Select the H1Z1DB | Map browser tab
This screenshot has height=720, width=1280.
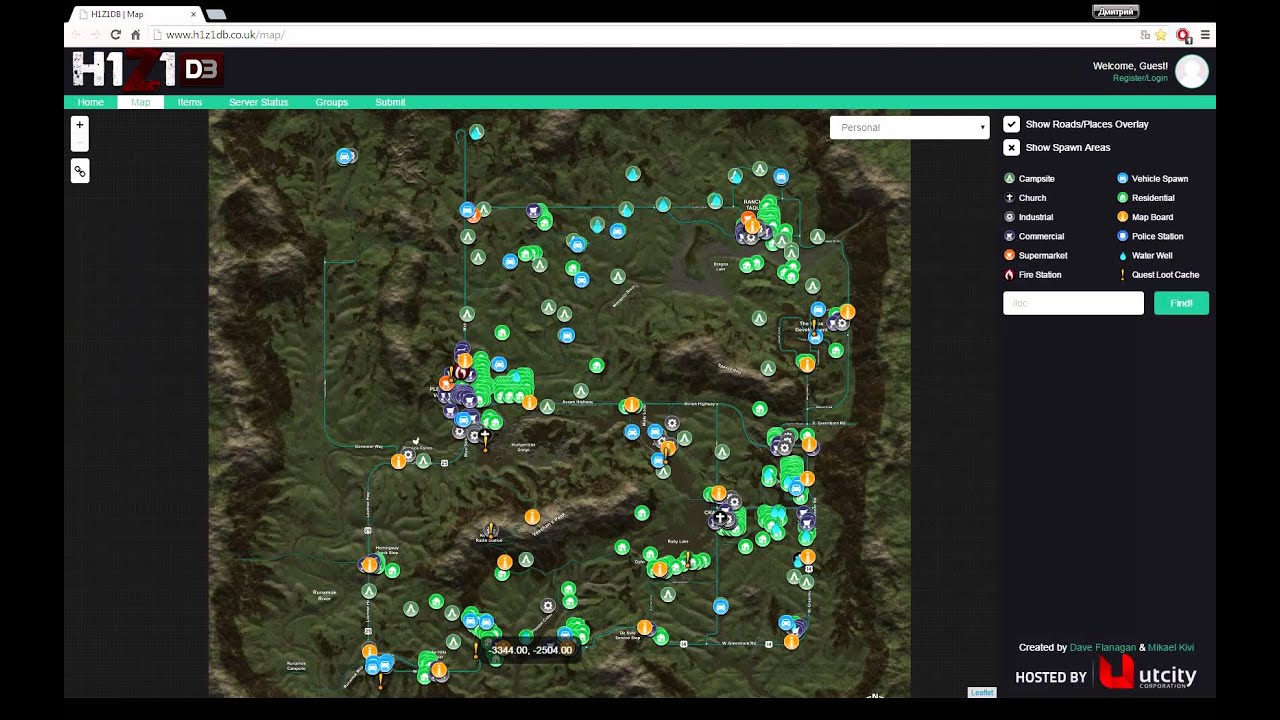click(x=135, y=14)
